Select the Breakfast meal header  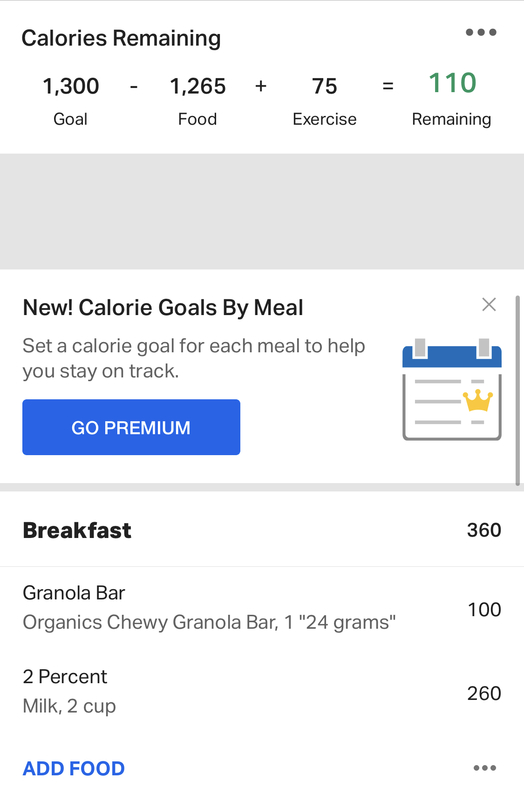[x=262, y=530]
